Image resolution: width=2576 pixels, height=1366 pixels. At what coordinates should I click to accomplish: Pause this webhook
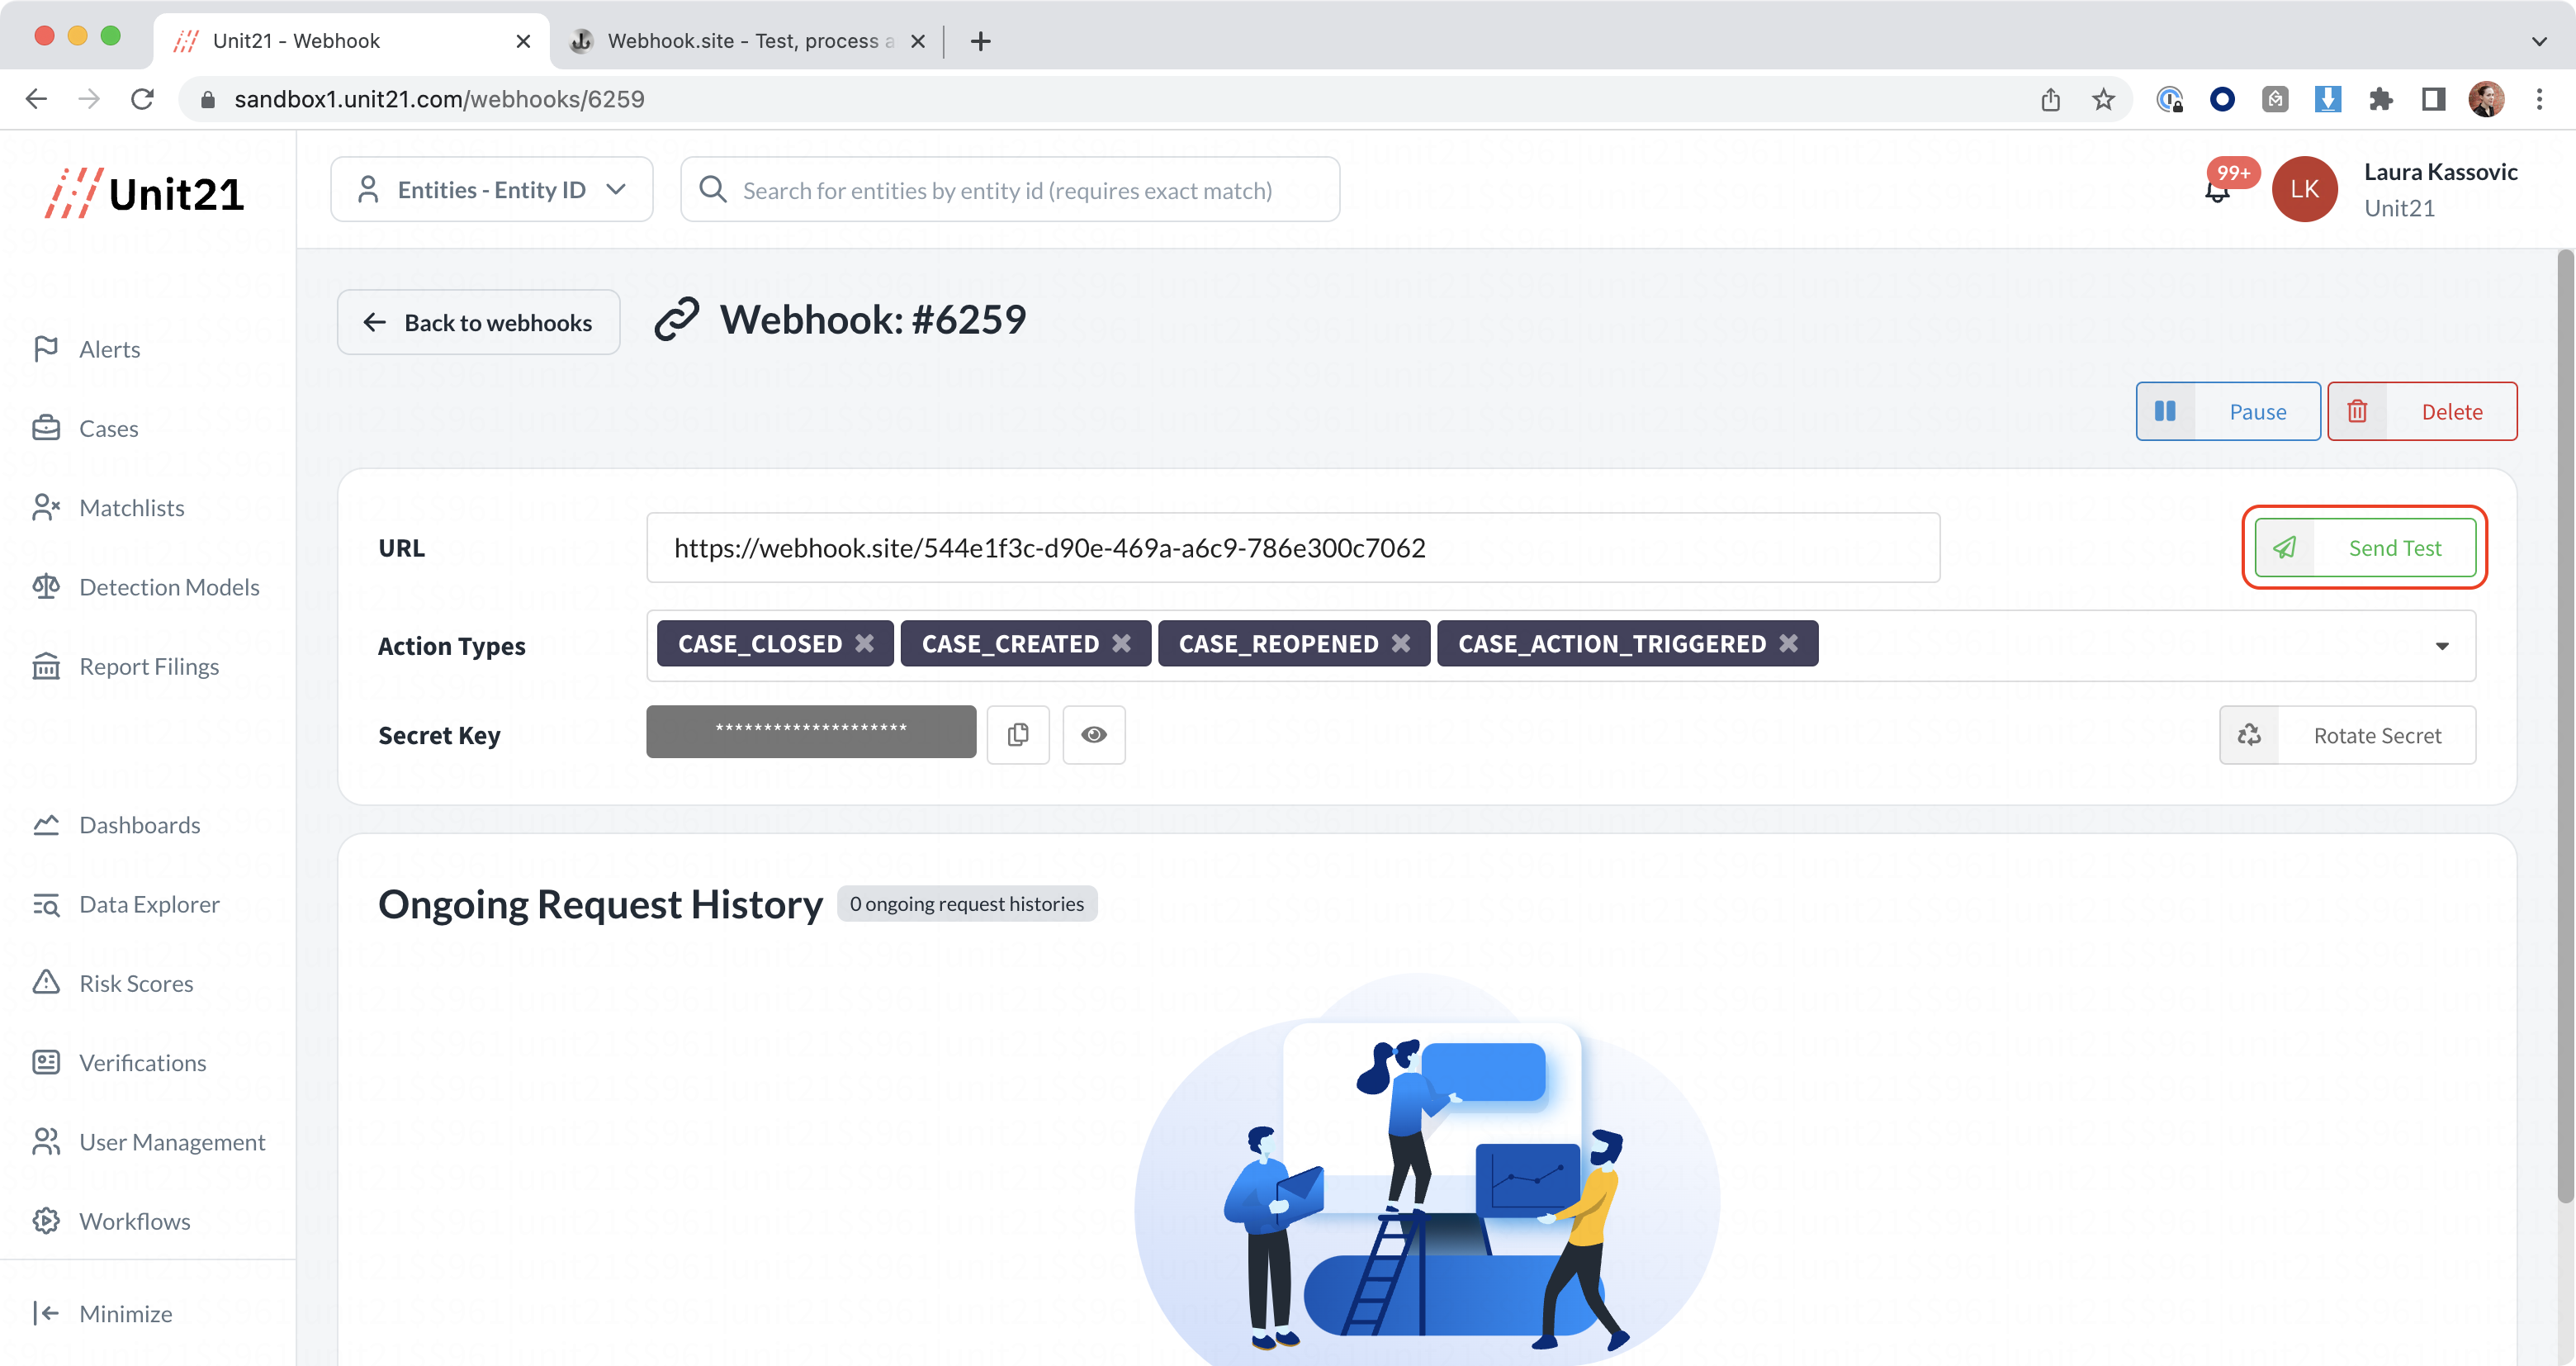pos(2228,411)
